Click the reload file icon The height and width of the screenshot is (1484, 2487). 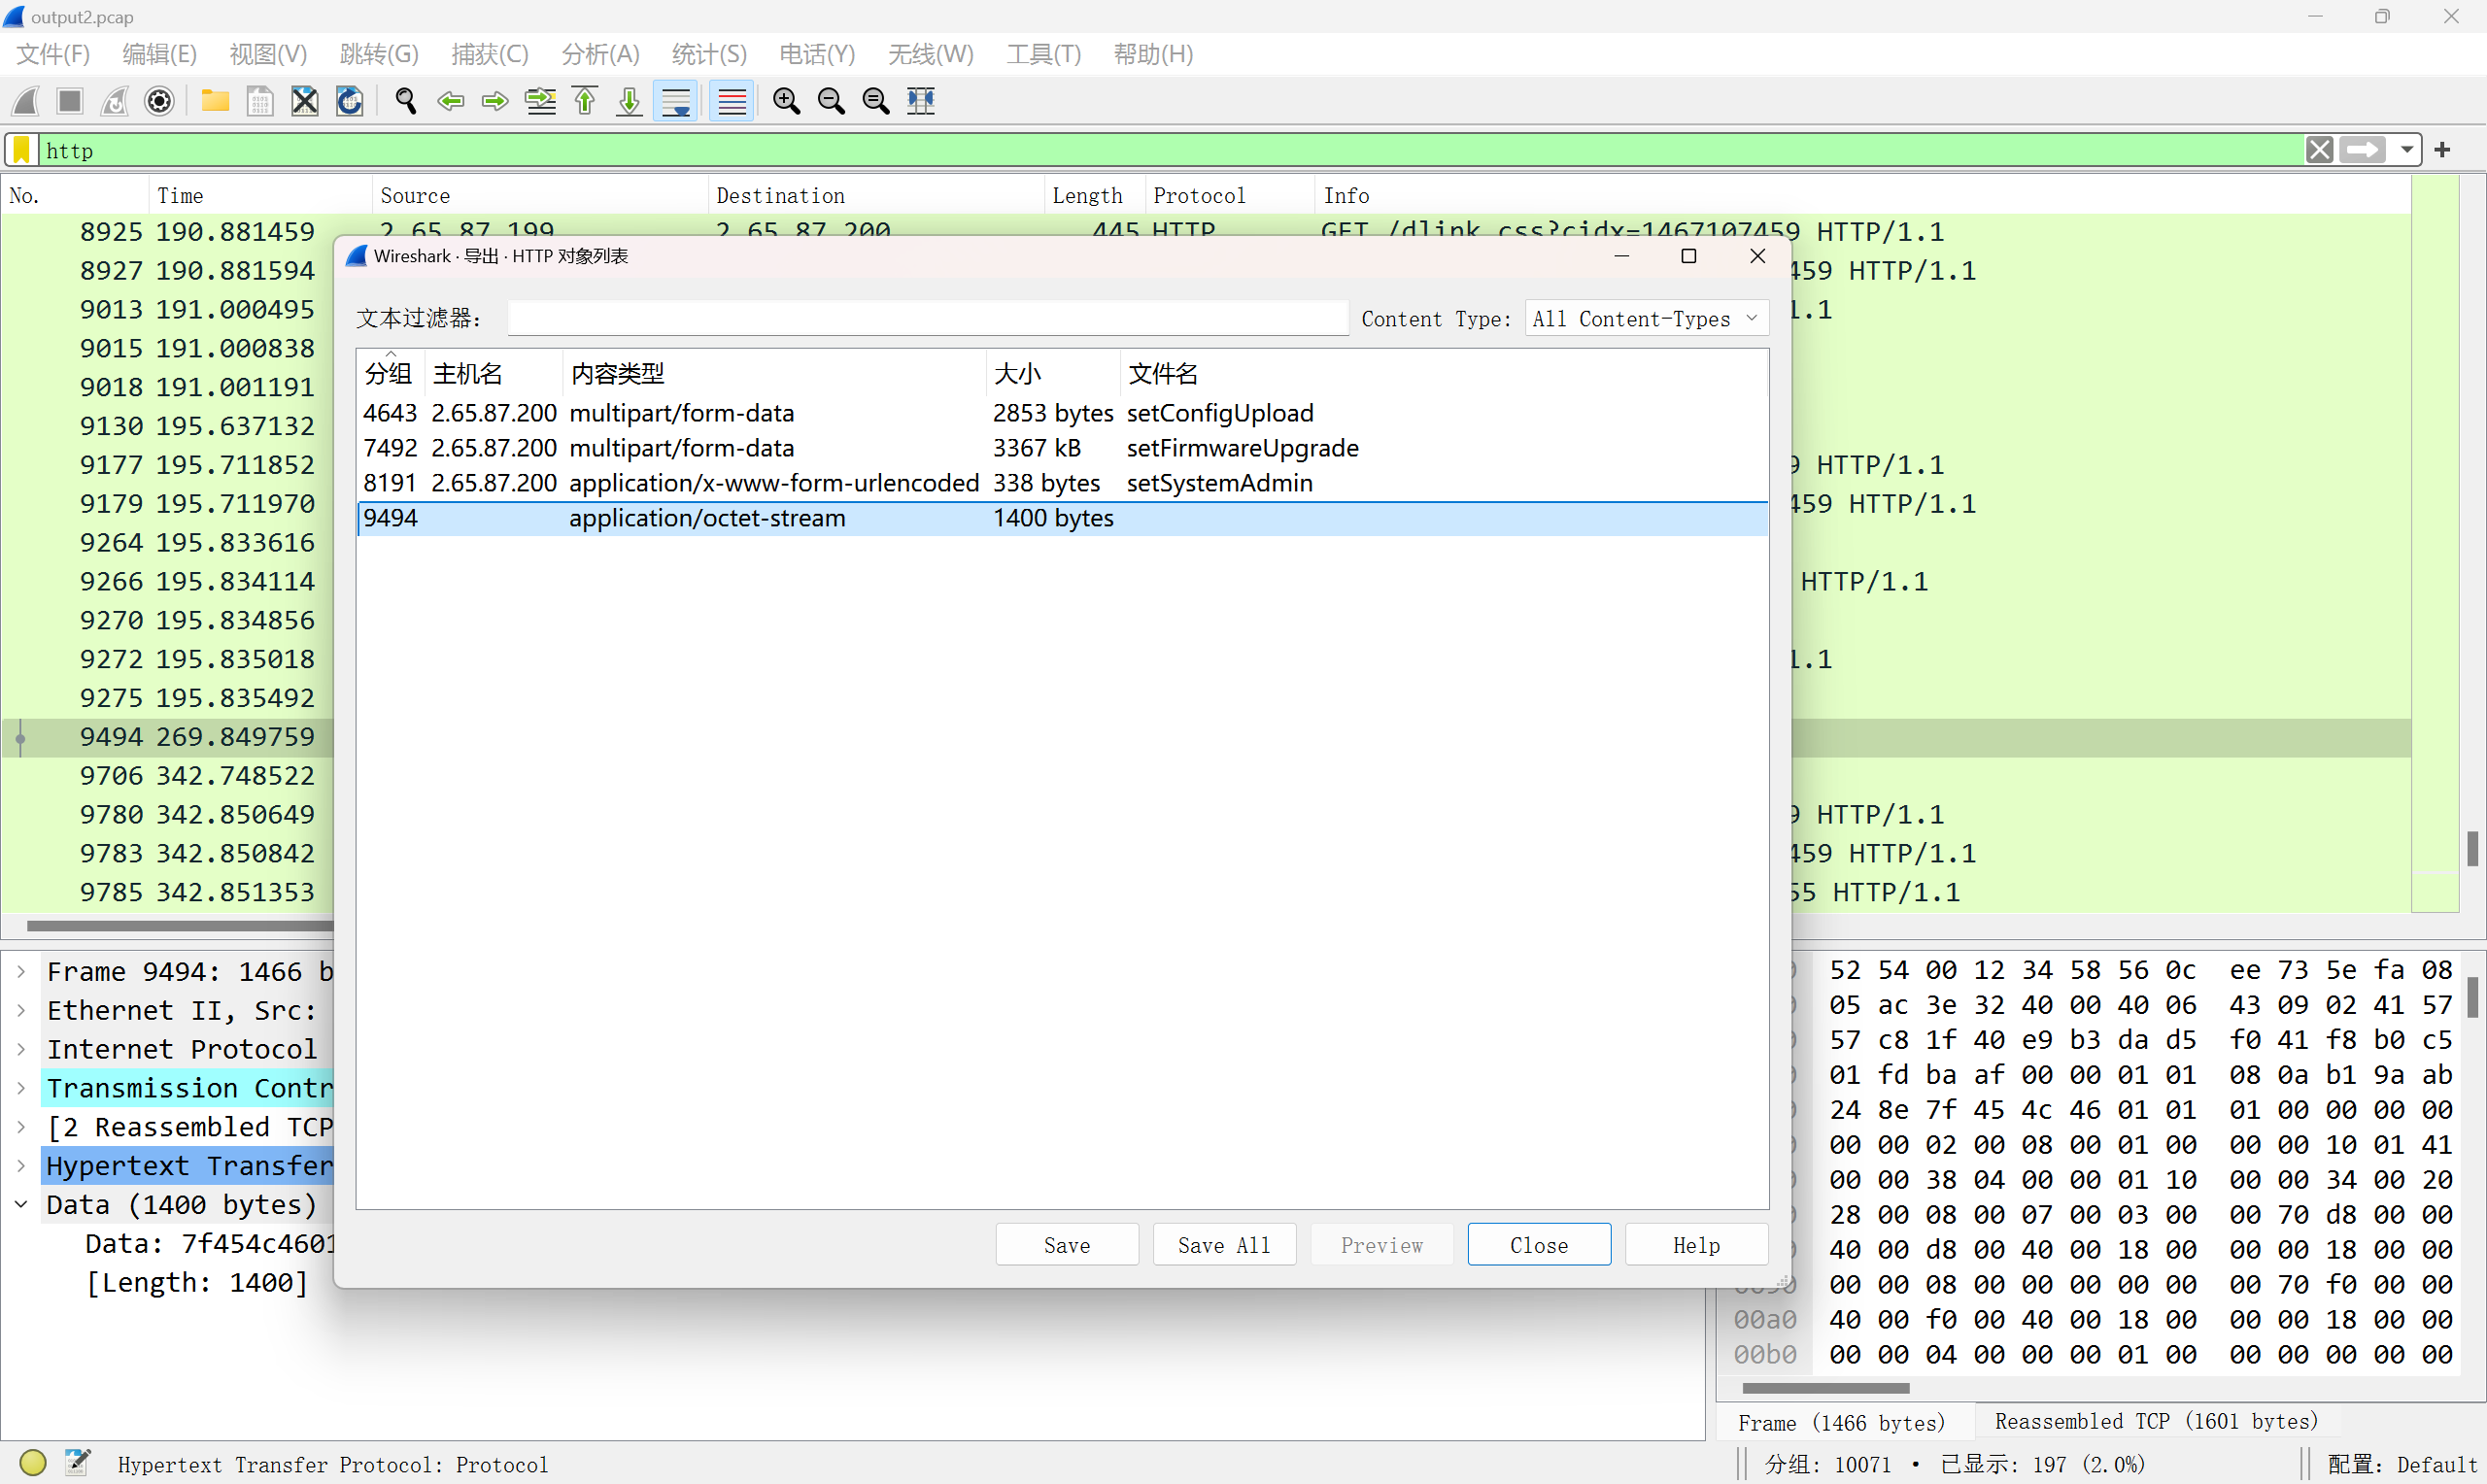[x=349, y=101]
